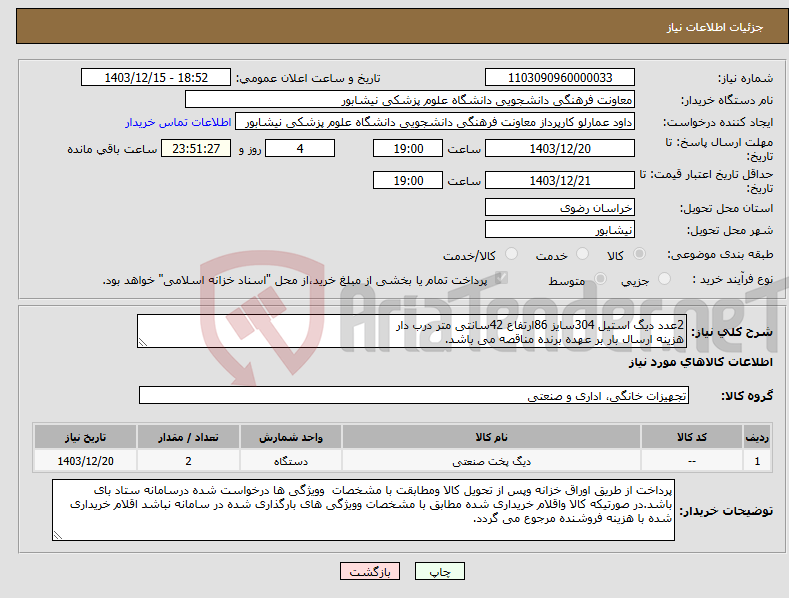Screen dimensions: 789x598
Task: Click the resize handle of the description box
Action: (x=143, y=342)
